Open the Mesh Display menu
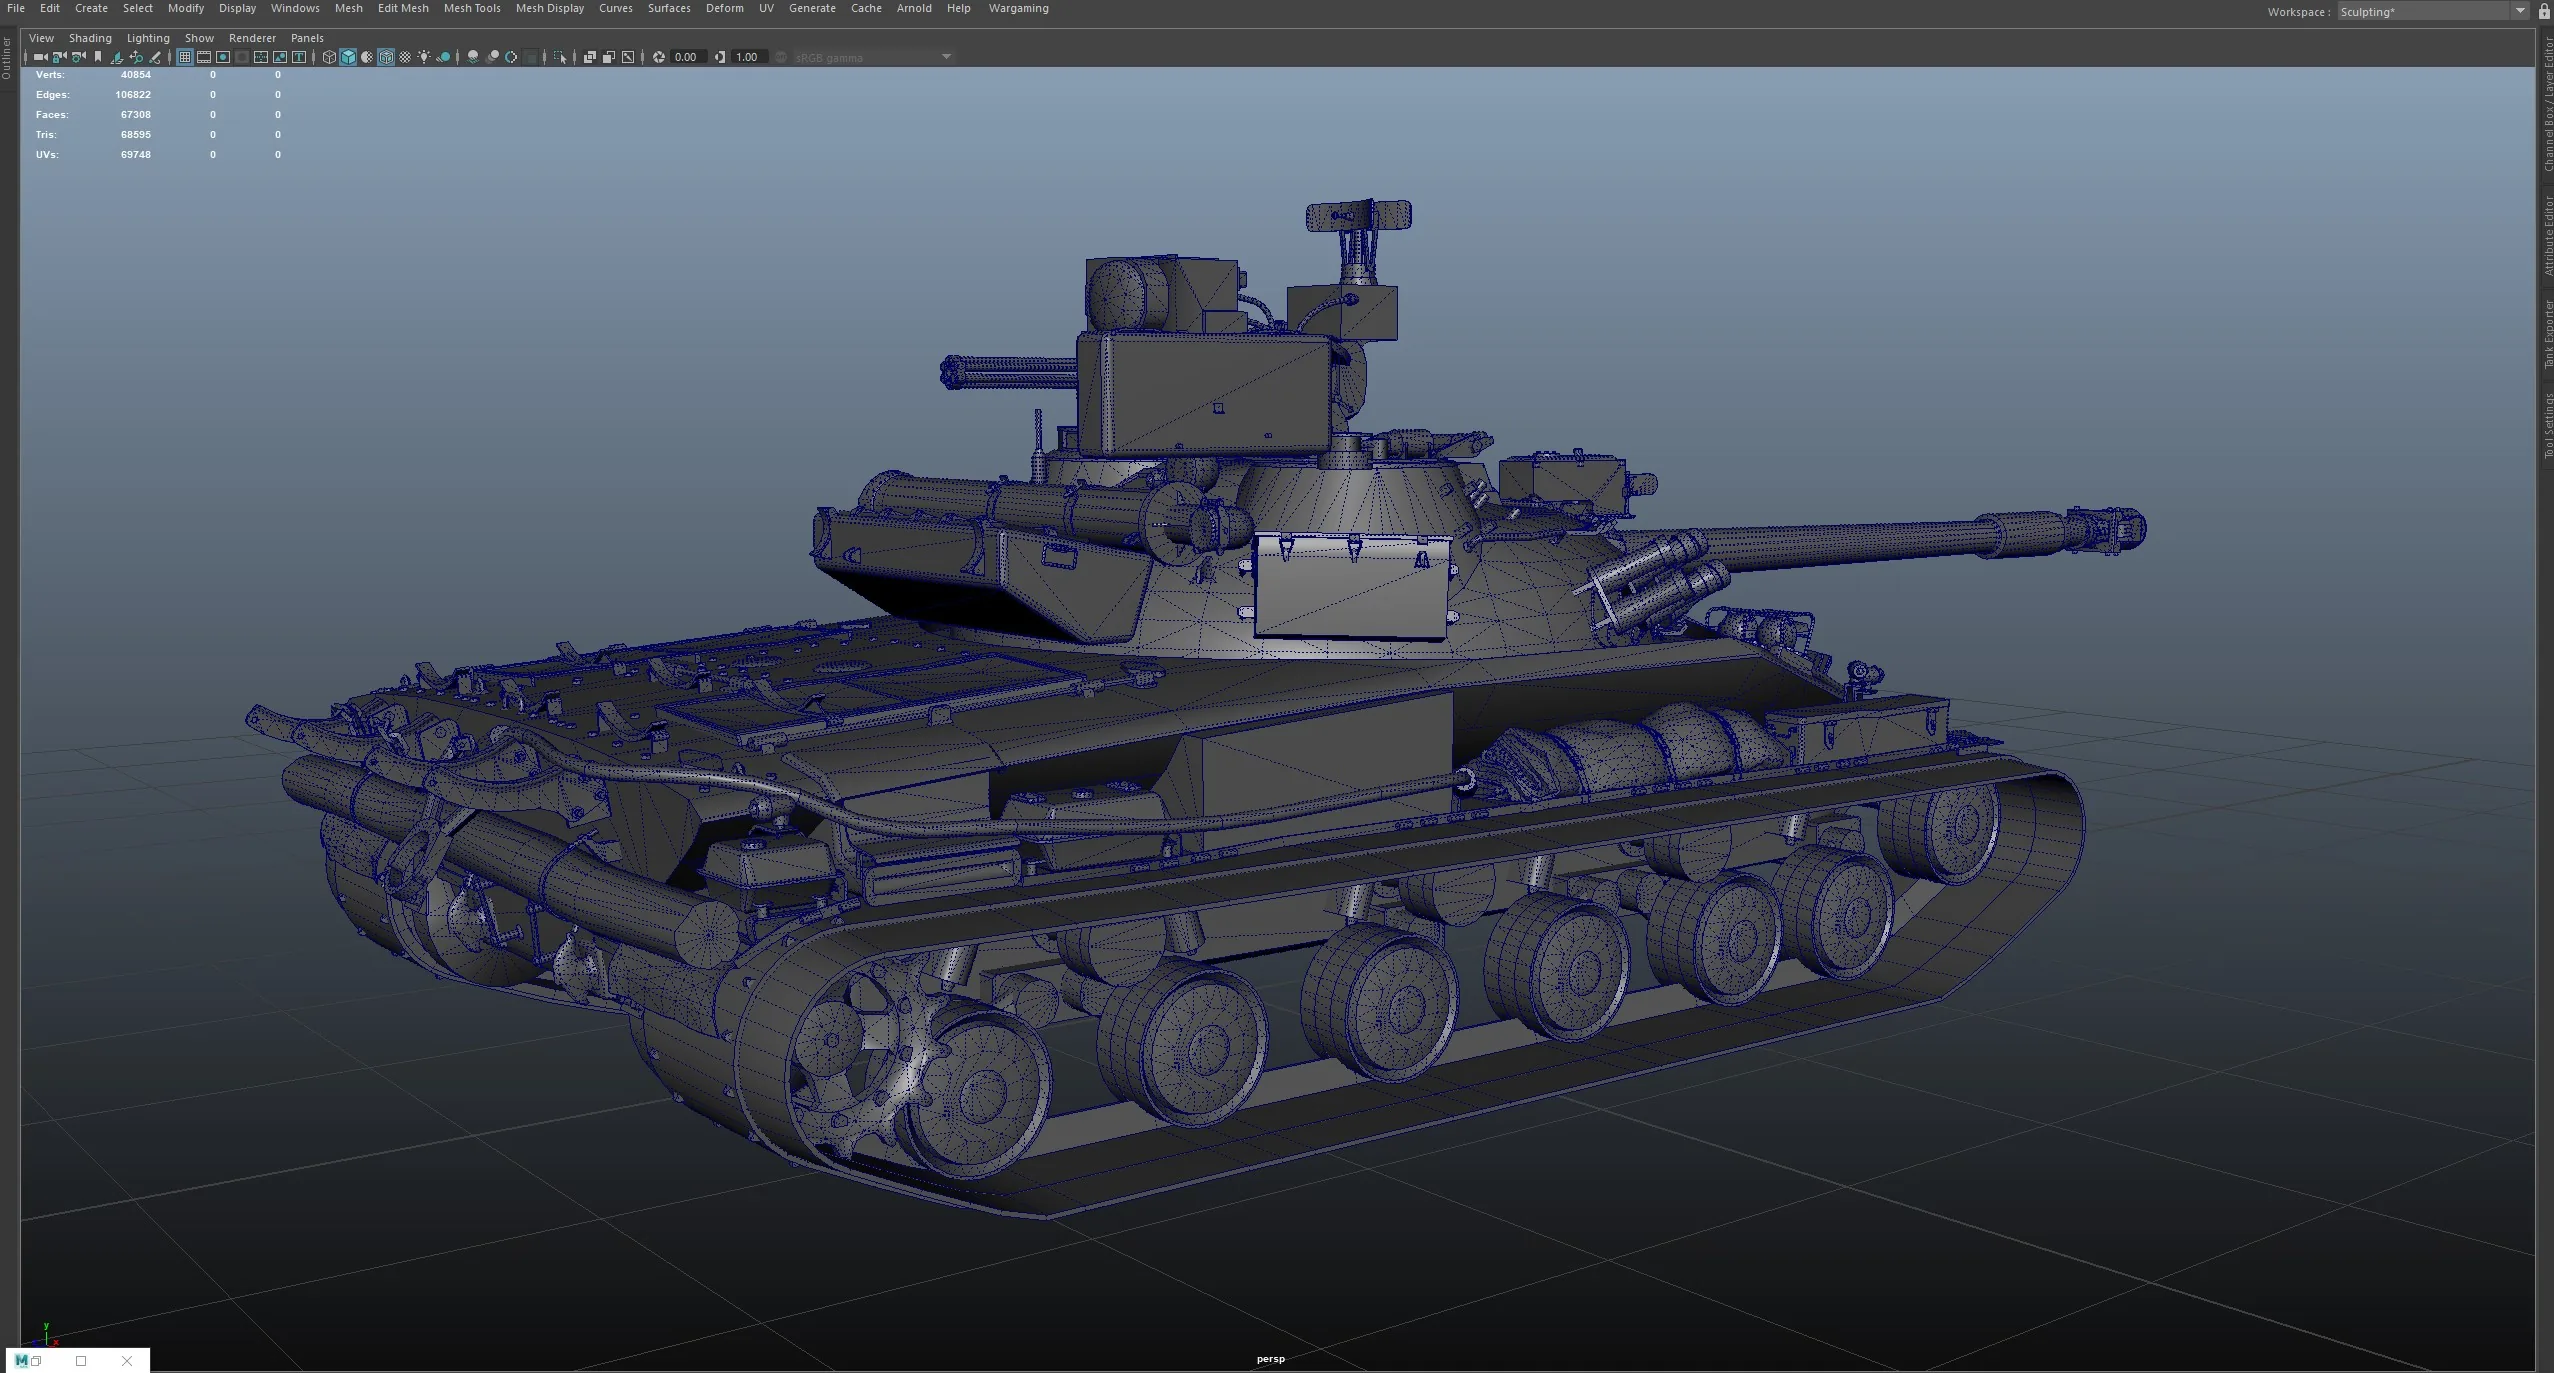 pos(549,8)
